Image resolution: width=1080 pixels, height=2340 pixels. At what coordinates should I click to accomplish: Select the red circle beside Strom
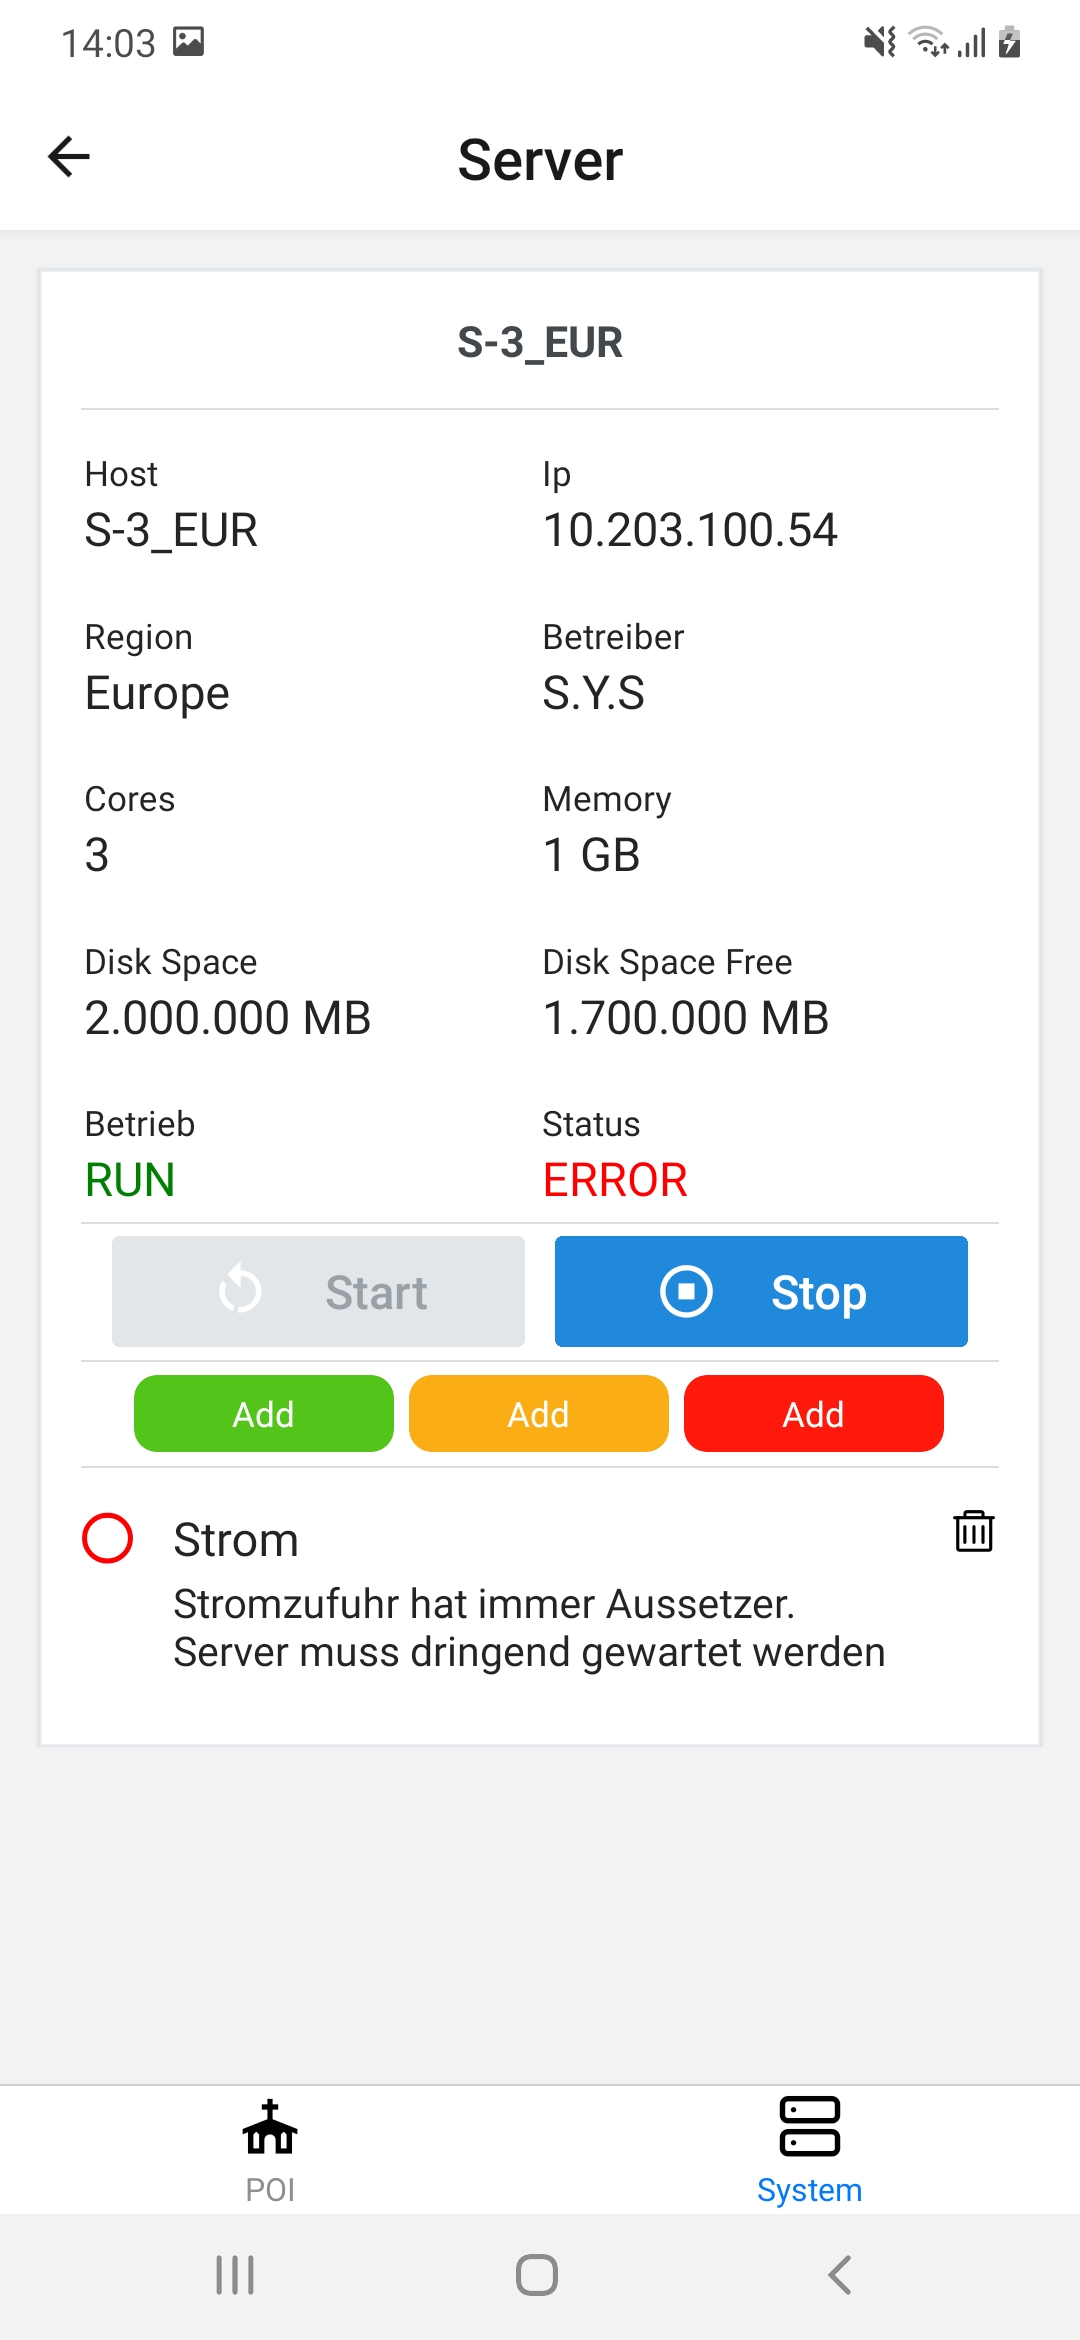click(x=107, y=1538)
